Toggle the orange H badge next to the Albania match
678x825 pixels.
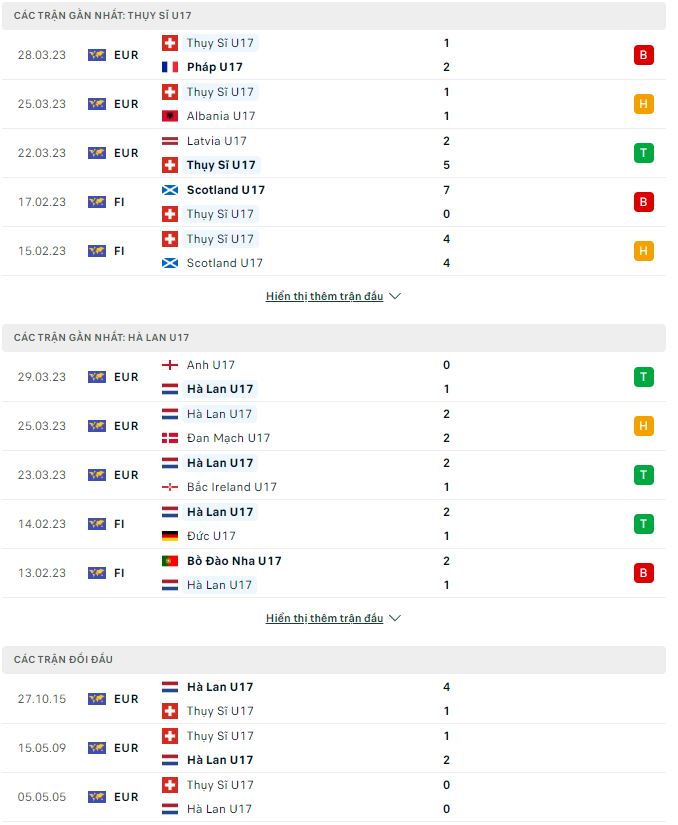click(x=643, y=104)
